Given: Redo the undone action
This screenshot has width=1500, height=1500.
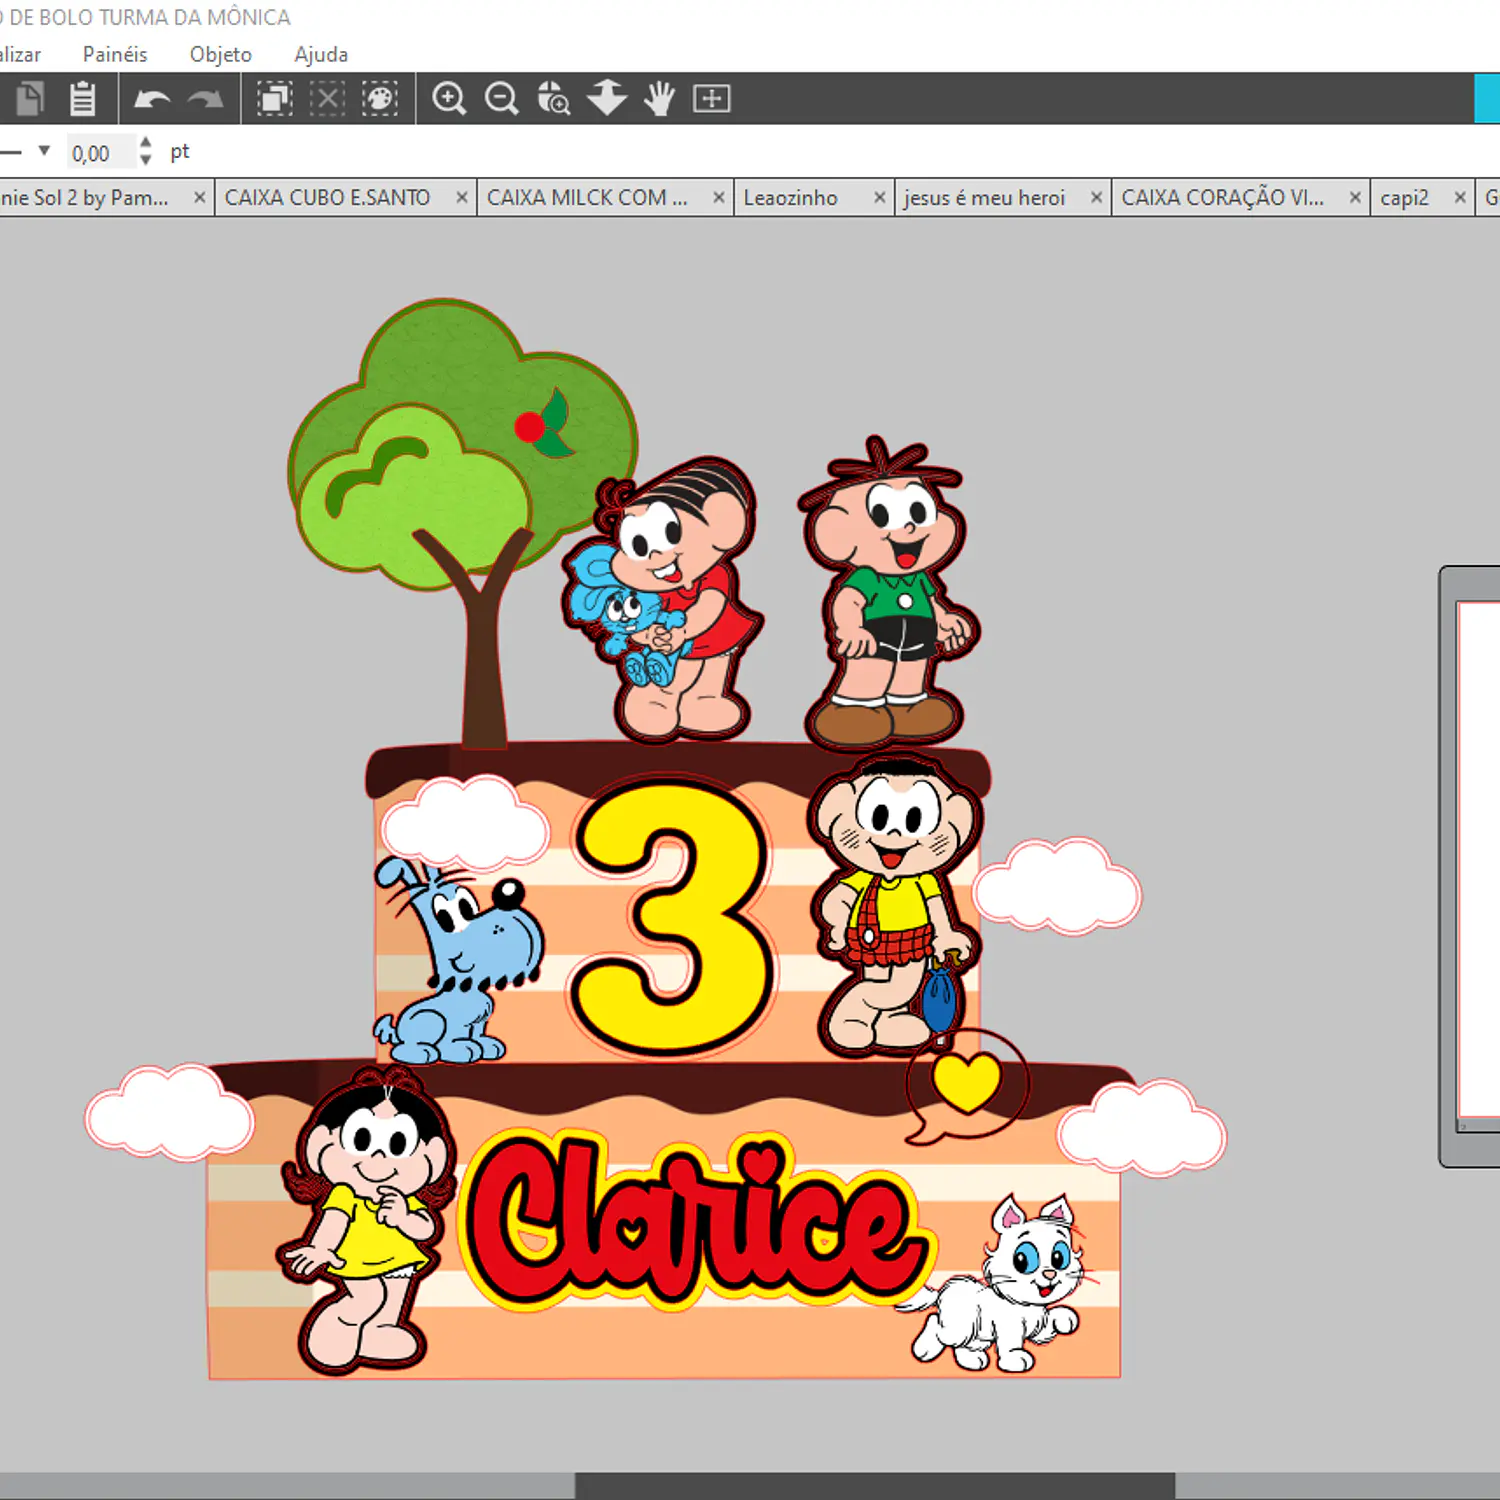Looking at the screenshot, I should [205, 99].
